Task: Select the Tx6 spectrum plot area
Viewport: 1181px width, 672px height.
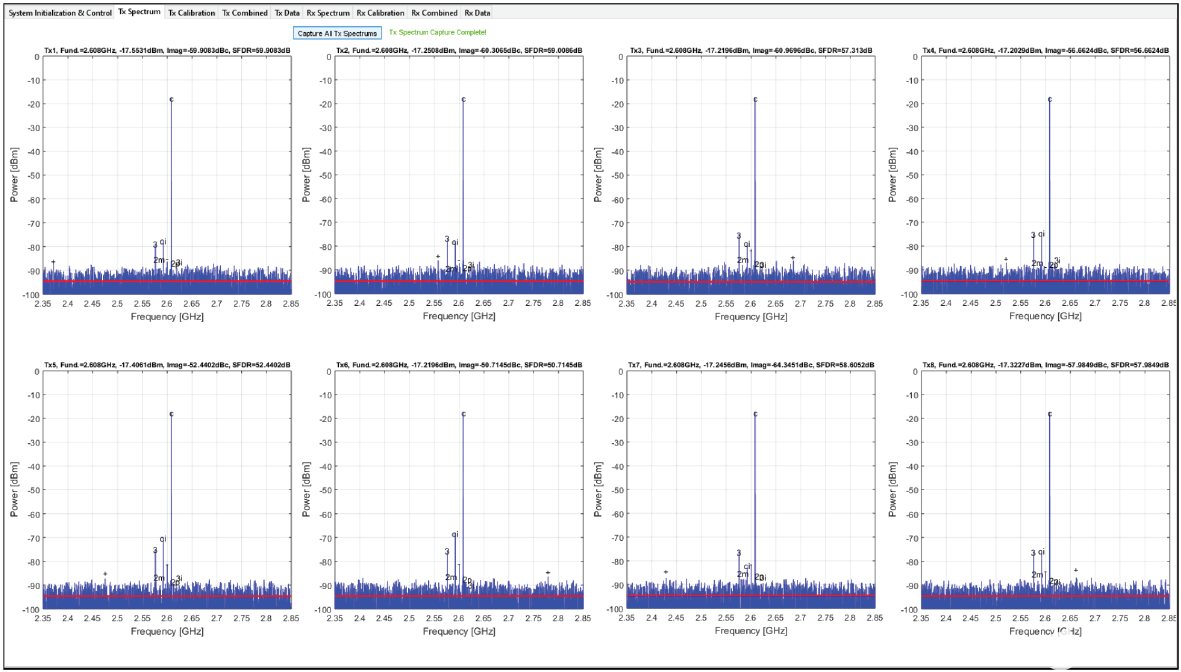Action: (459, 490)
